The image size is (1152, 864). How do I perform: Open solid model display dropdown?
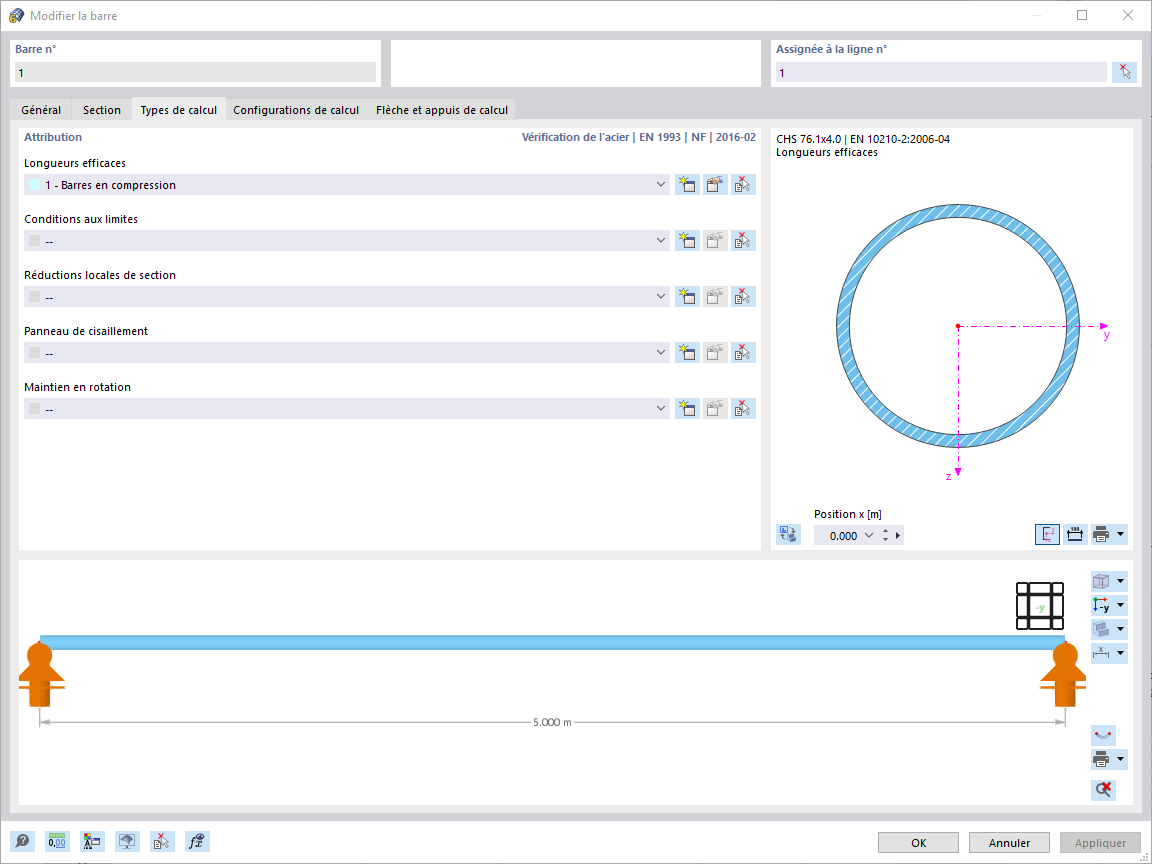[1120, 629]
